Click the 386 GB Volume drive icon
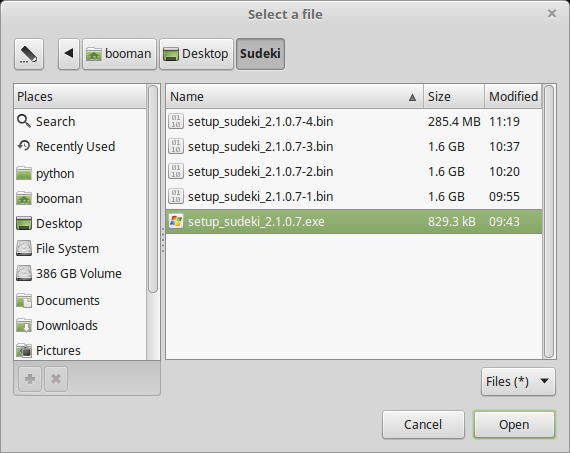570x453 pixels. pyautogui.click(x=24, y=273)
